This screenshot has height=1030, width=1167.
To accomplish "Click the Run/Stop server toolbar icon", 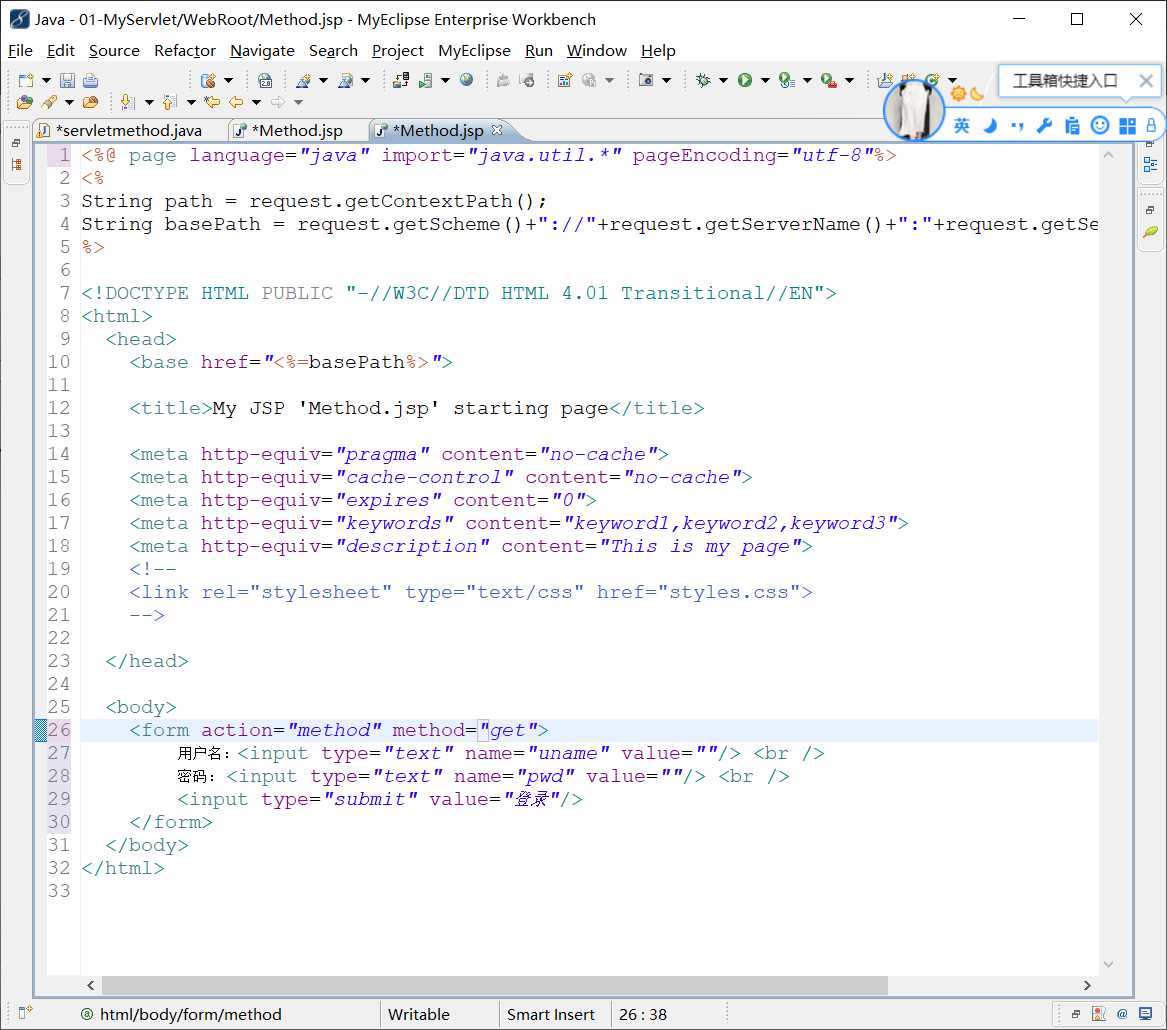I will (425, 80).
